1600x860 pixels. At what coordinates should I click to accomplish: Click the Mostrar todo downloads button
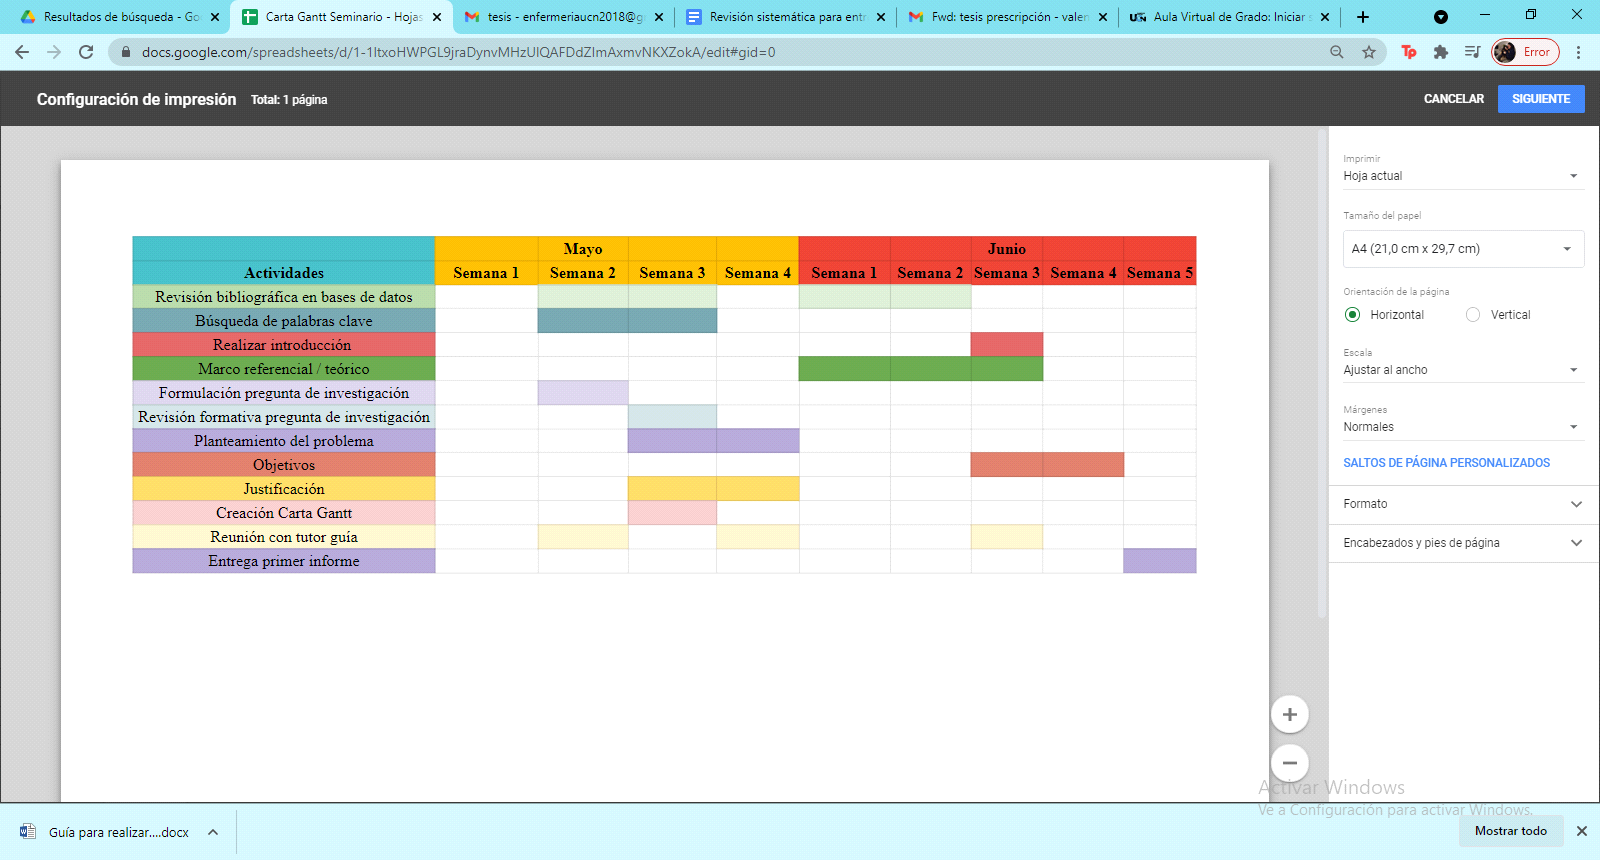1510,831
